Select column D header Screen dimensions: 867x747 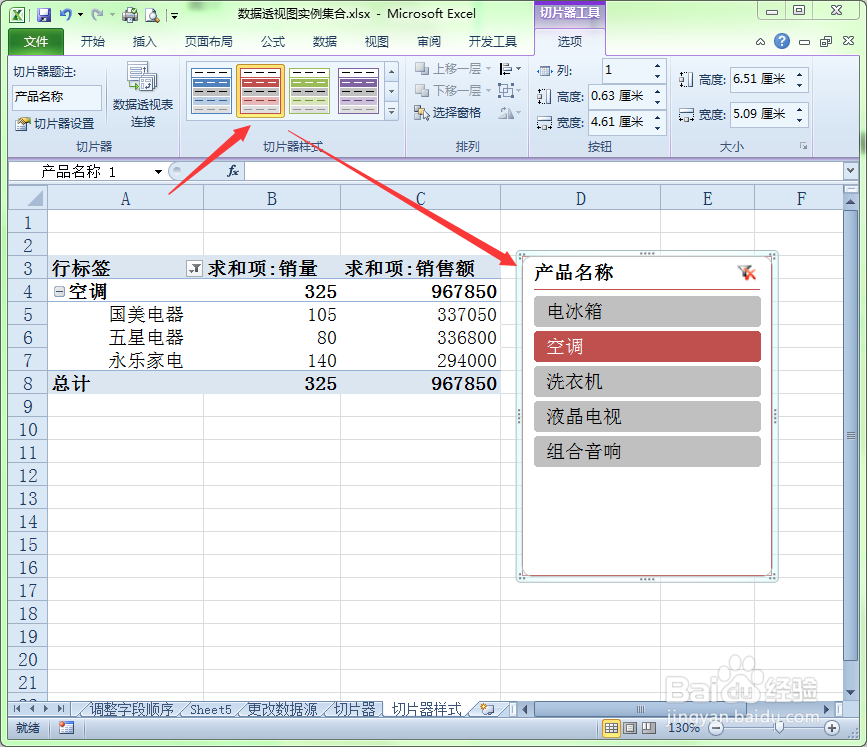coord(580,198)
